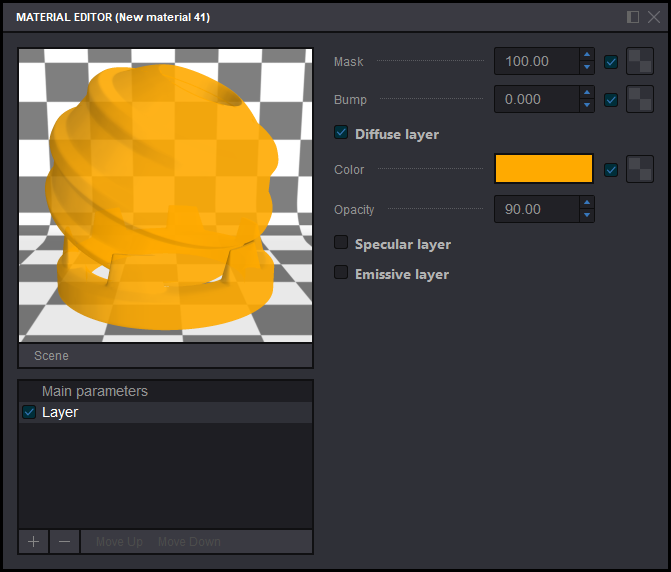Uncheck the Mask texture enable checkbox
671x572 pixels.
click(611, 62)
